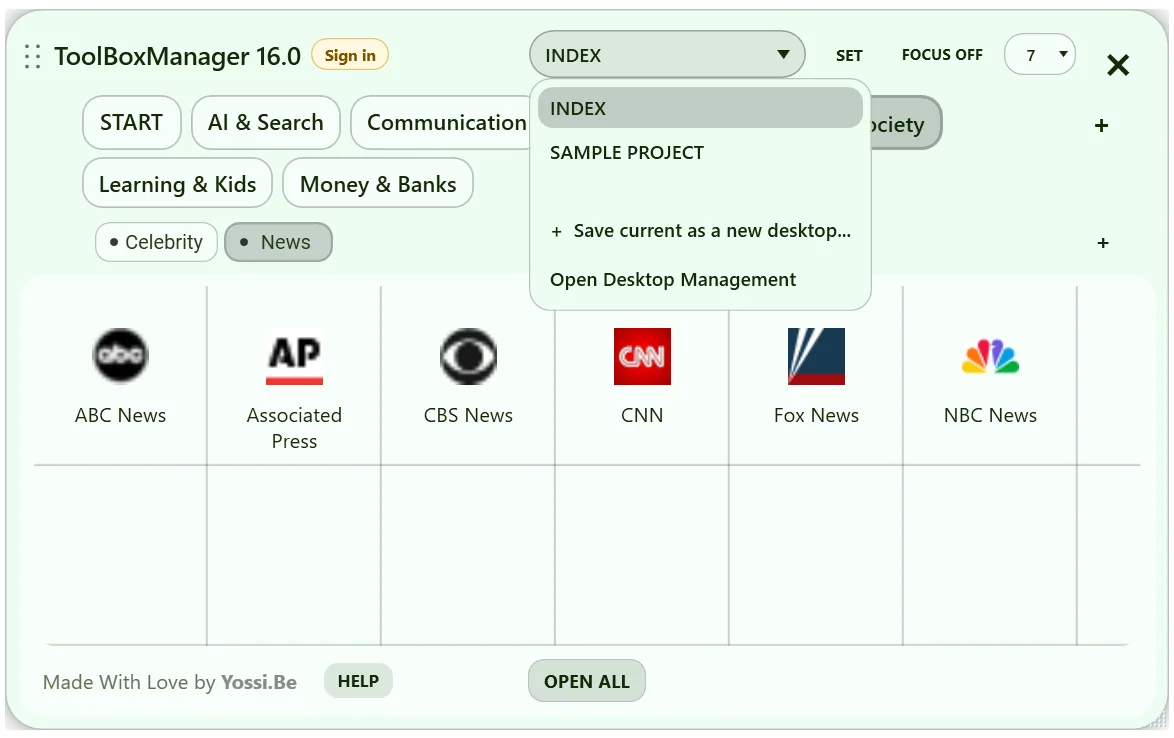1174x738 pixels.
Task: Click the OPEN ALL button
Action: point(587,681)
